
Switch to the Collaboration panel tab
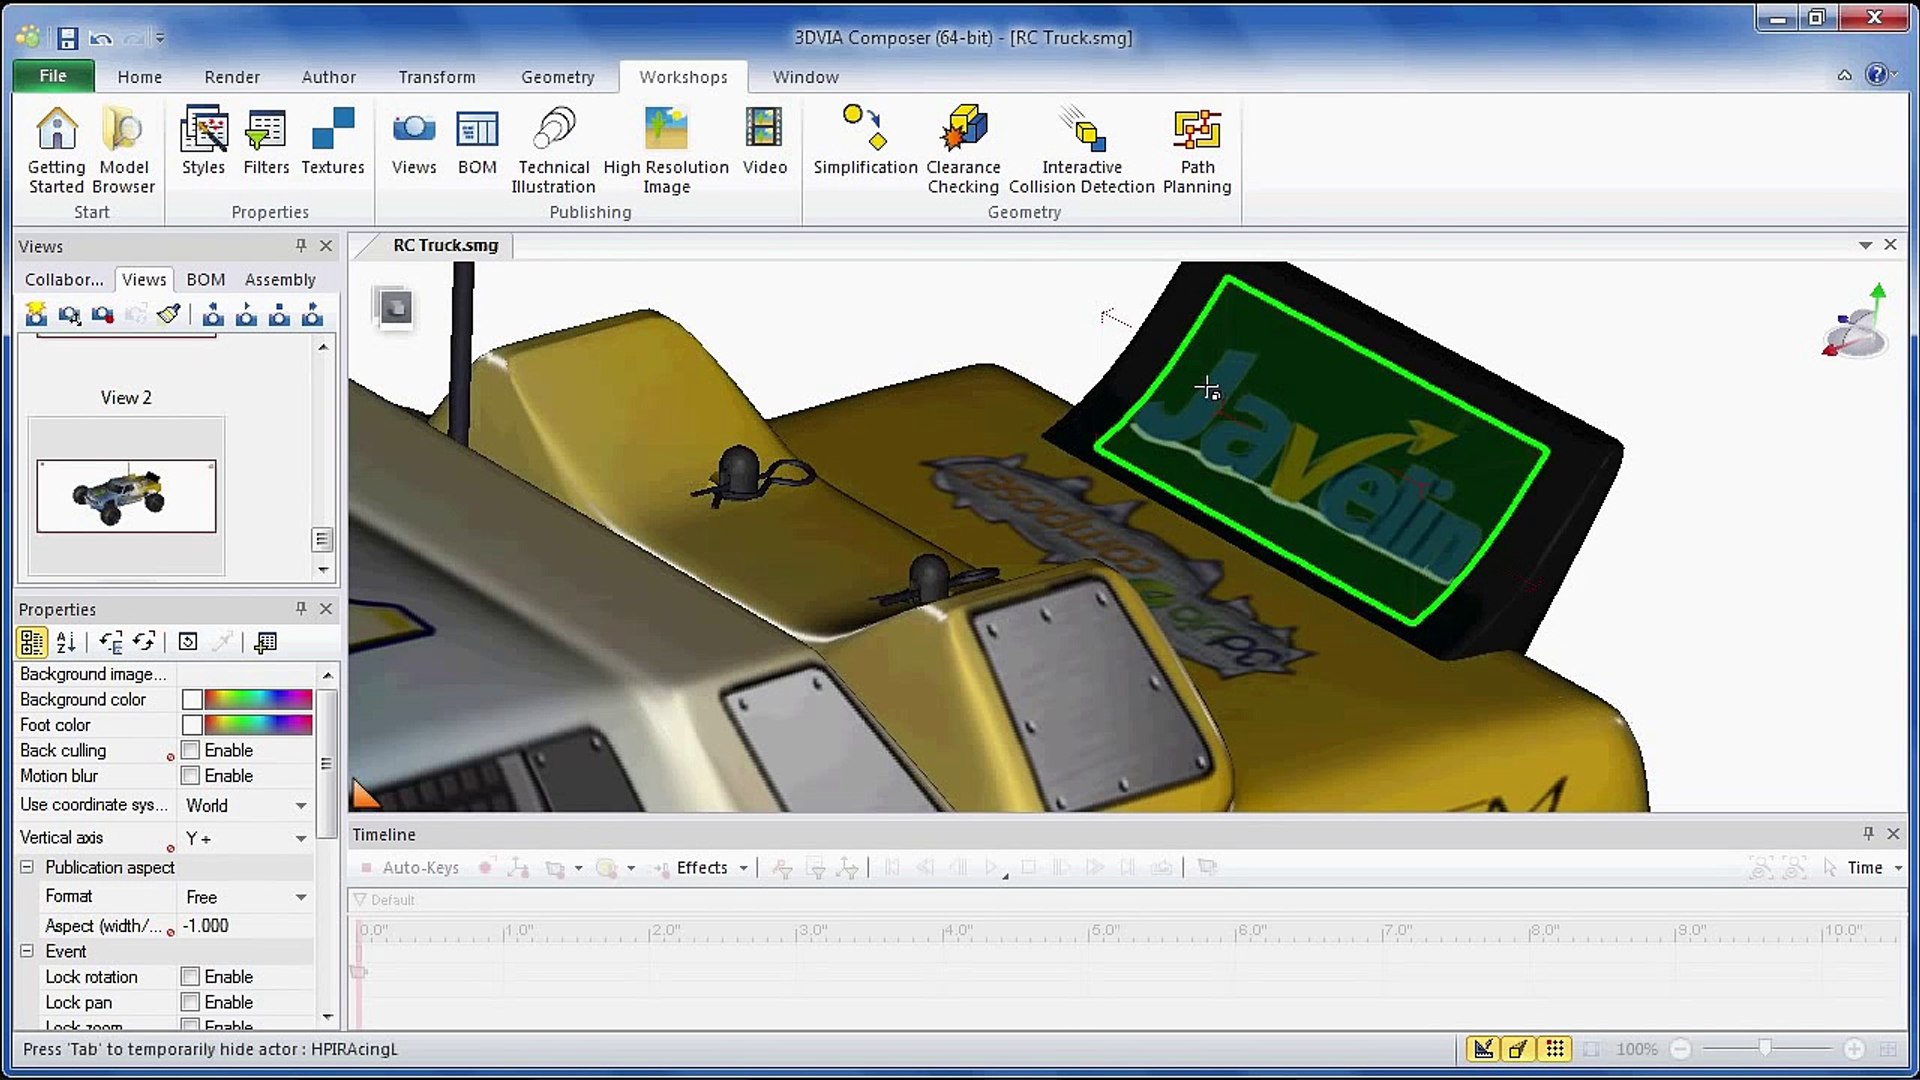point(64,280)
